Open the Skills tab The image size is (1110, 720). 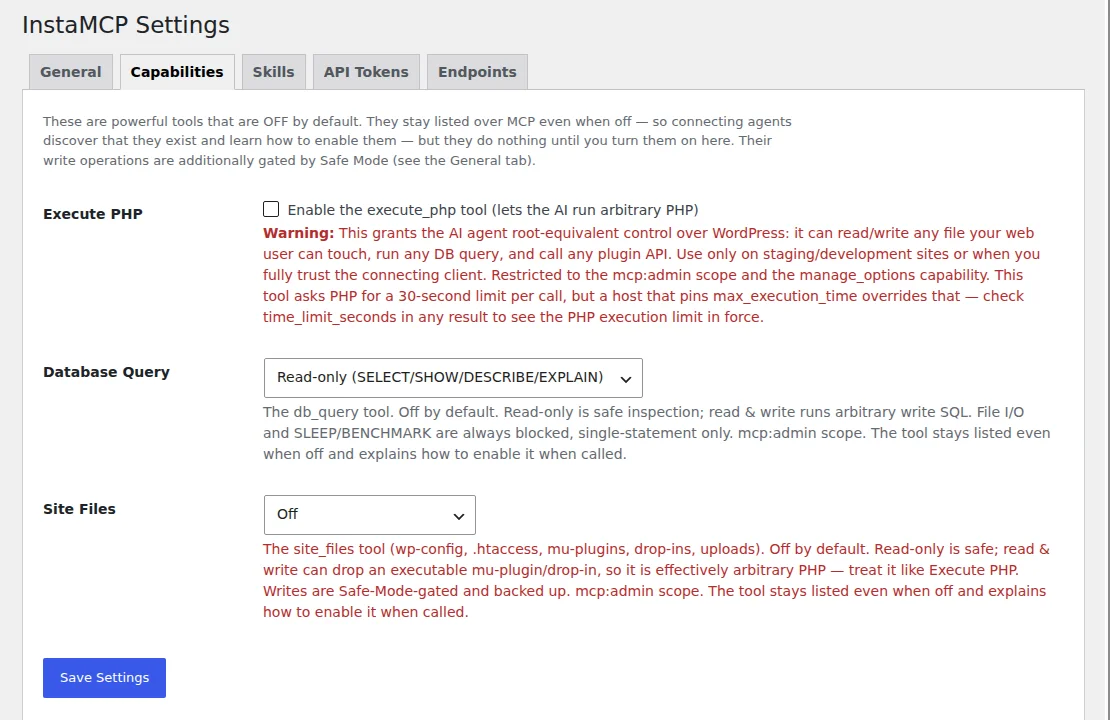point(273,72)
